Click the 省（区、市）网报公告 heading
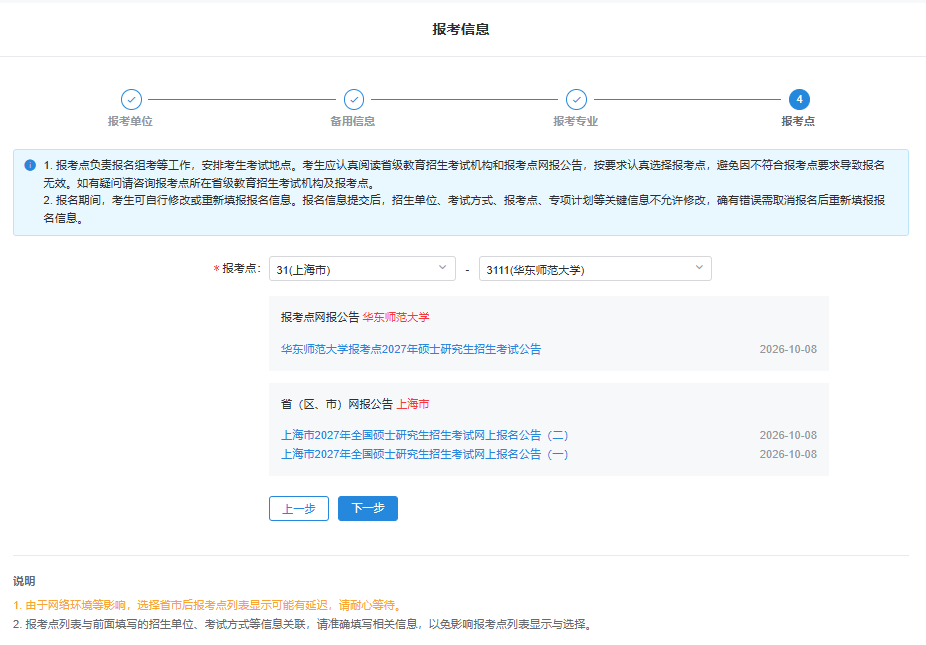 (337, 404)
